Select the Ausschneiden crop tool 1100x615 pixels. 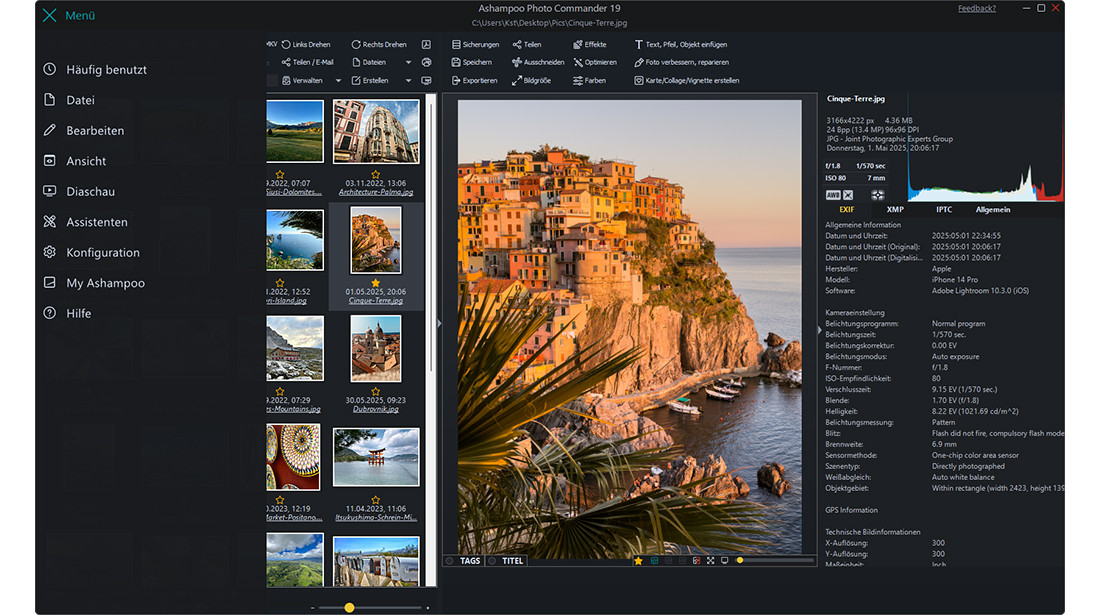pos(538,62)
